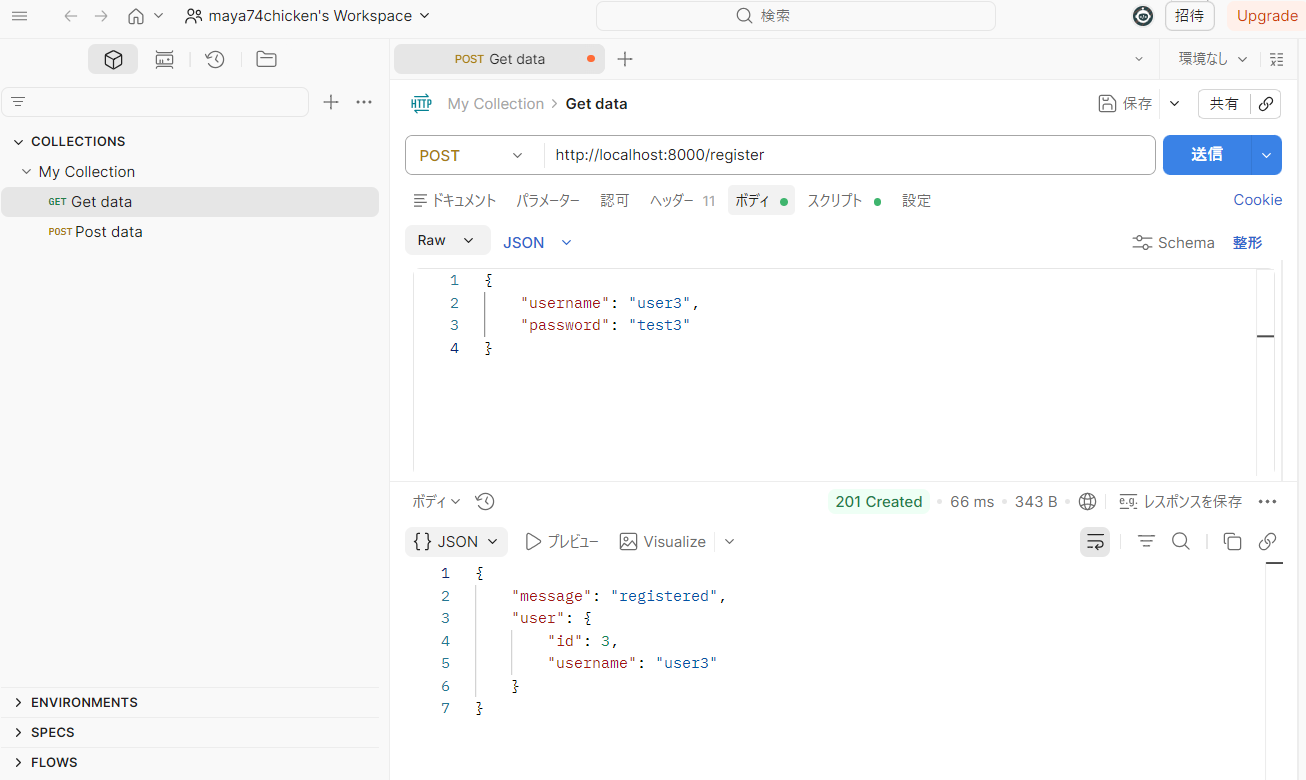The width and height of the screenshot is (1306, 780).
Task: Click the network globe icon in response
Action: pyautogui.click(x=1088, y=502)
